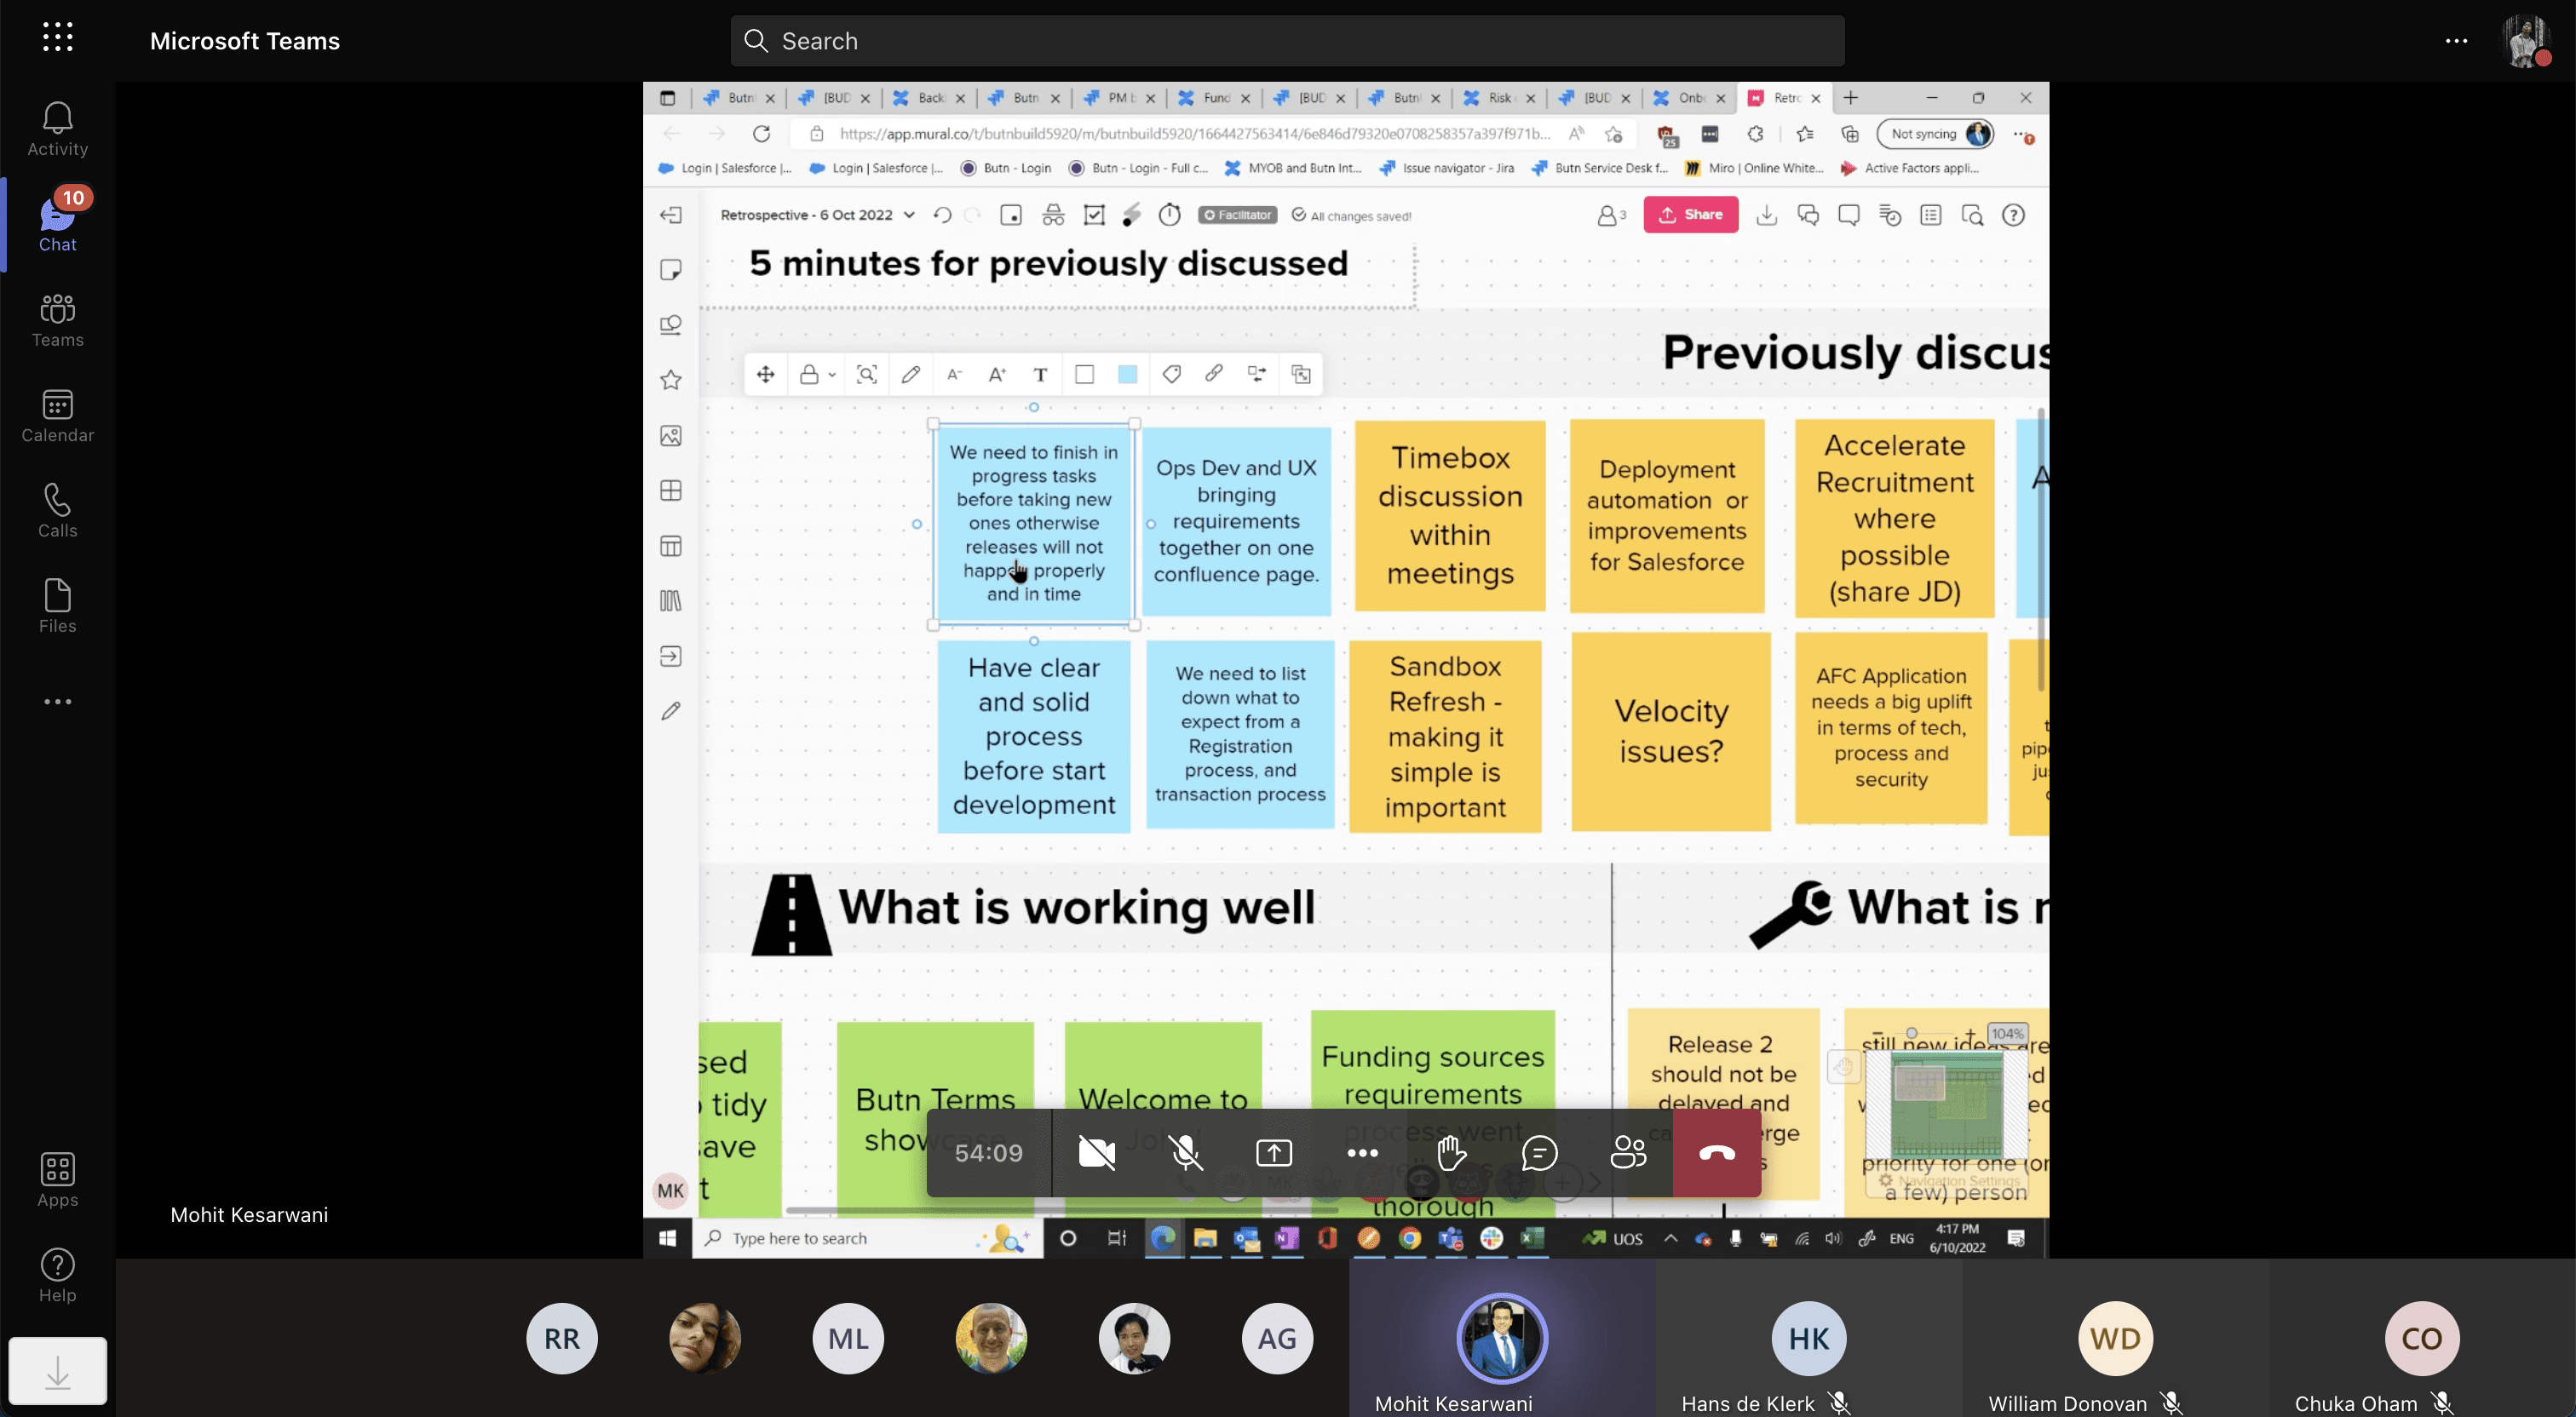Select the ML participant avatar
2576x1417 pixels.
pos(848,1338)
